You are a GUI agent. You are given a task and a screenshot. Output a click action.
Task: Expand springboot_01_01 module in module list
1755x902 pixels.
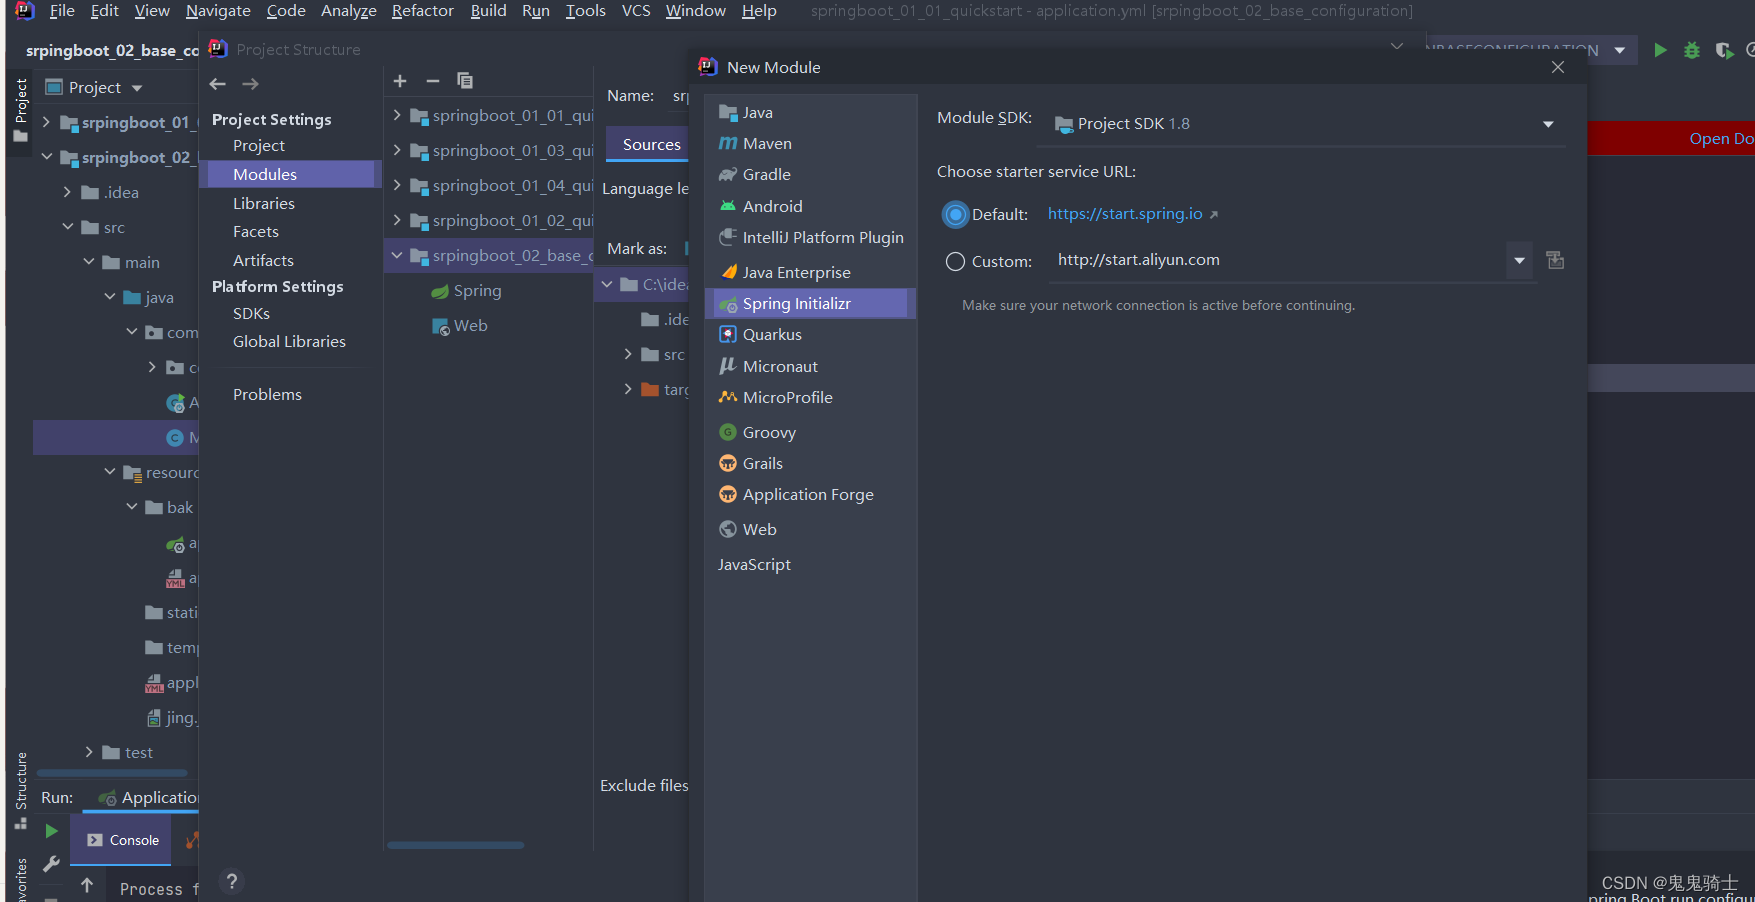pos(397,115)
